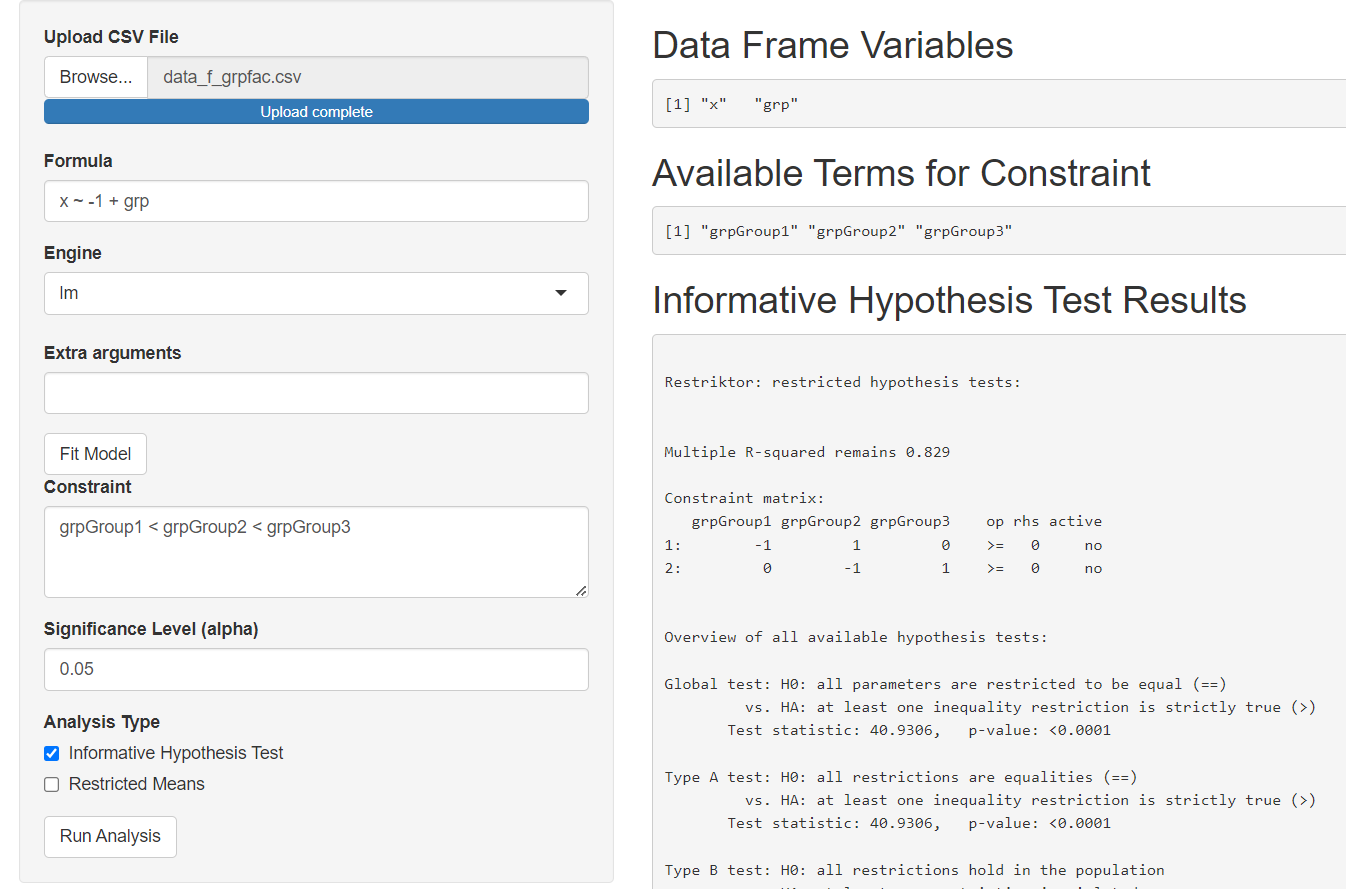This screenshot has height=889, width=1346.
Task: Select the Available Terms for Constraint heading
Action: [x=901, y=173]
